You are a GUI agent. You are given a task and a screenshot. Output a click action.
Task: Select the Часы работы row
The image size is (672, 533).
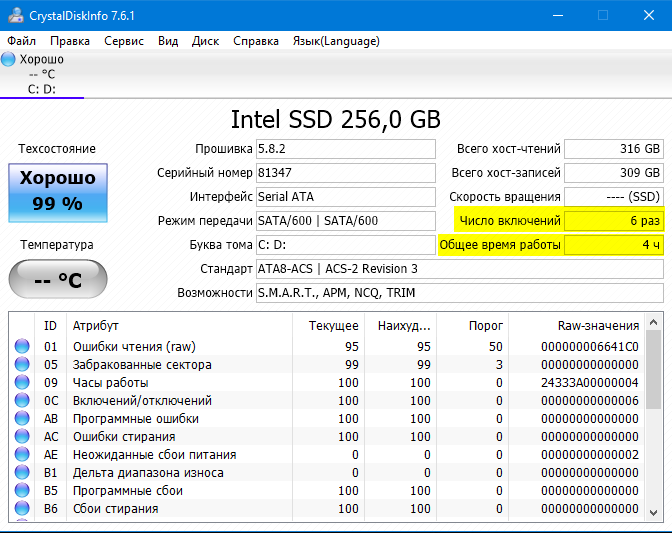point(327,382)
